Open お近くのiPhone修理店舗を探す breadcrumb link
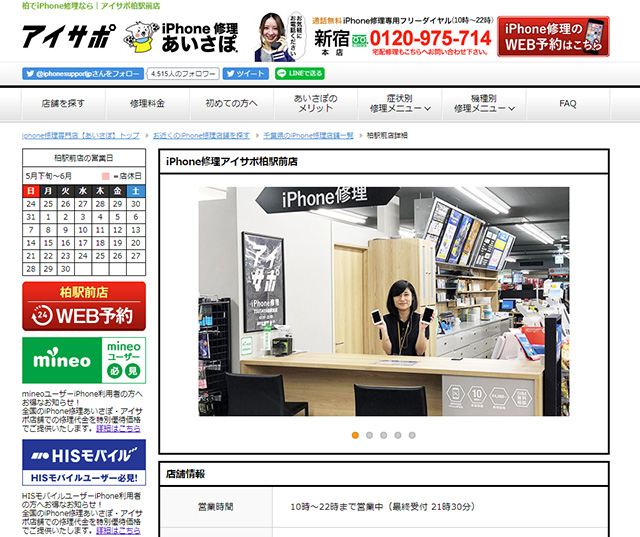The height and width of the screenshot is (537, 640). pos(201,135)
